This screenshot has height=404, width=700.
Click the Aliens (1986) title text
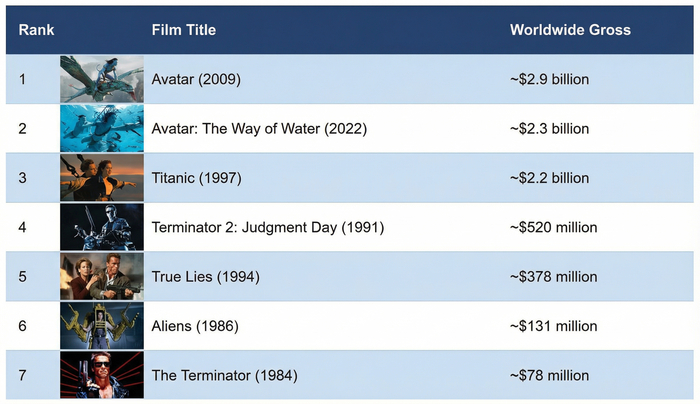pyautogui.click(x=195, y=326)
